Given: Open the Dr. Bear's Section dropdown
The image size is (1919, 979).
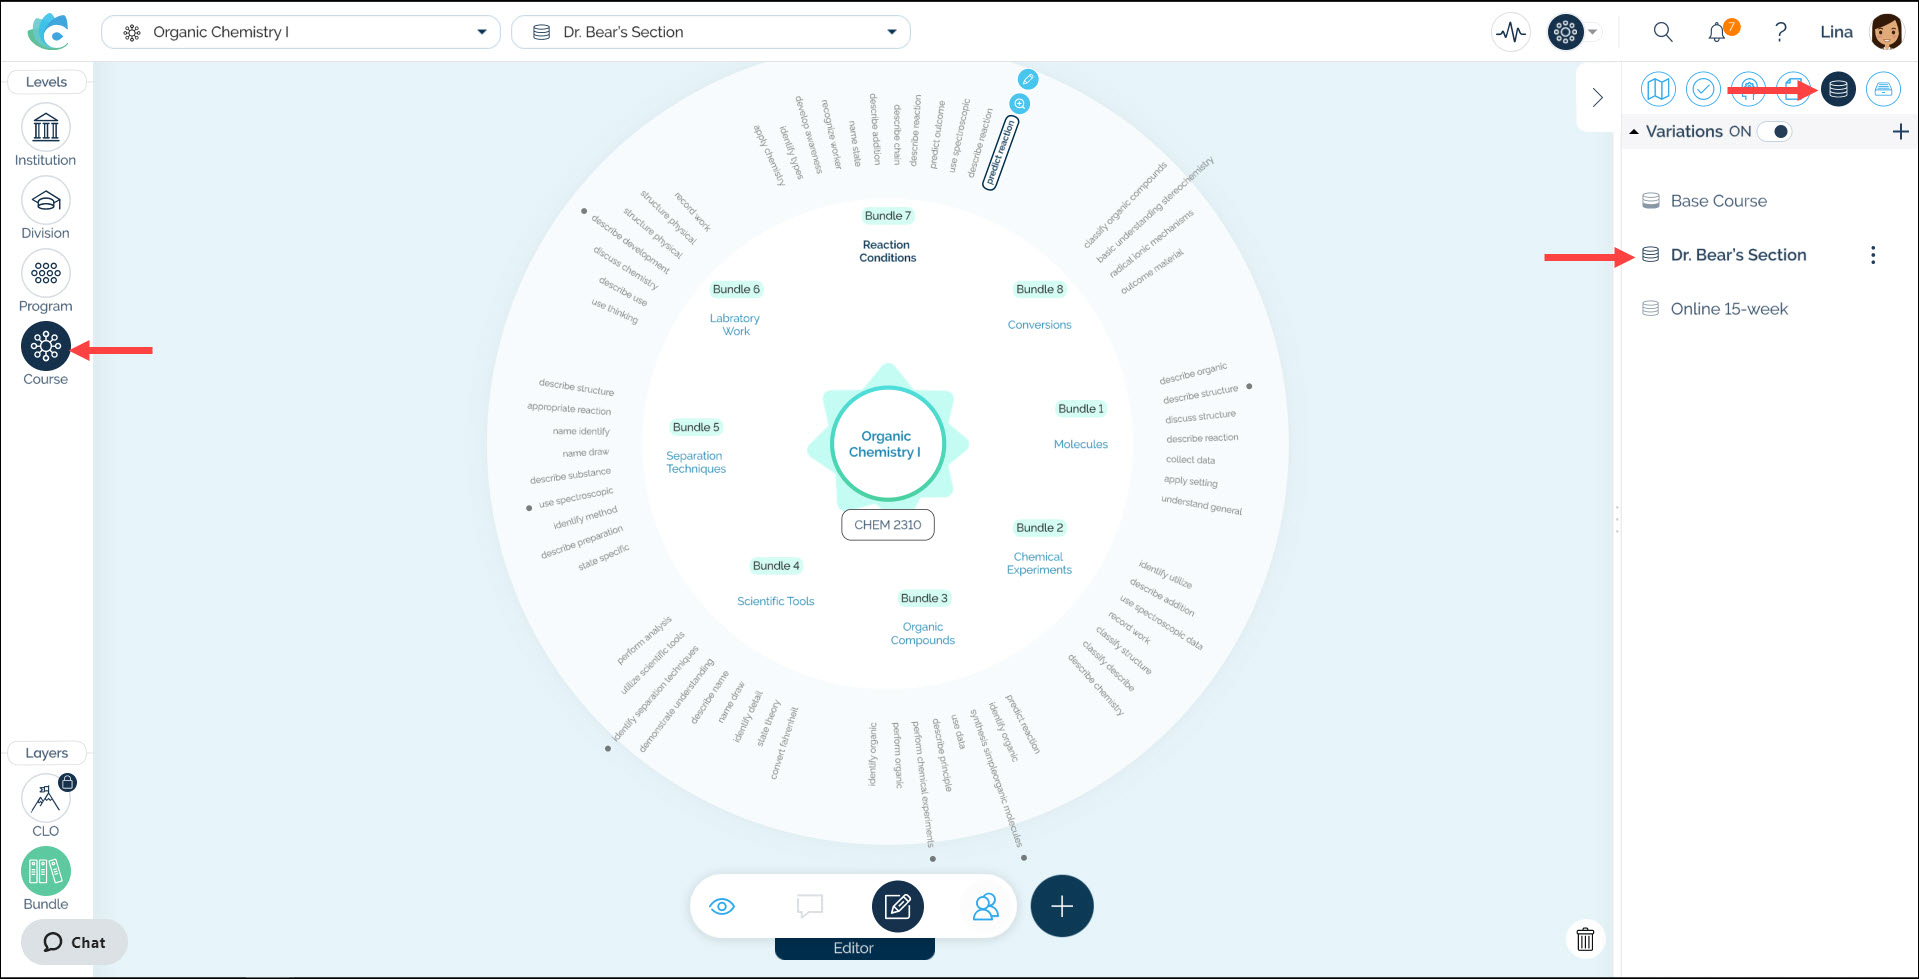Looking at the screenshot, I should (x=710, y=32).
